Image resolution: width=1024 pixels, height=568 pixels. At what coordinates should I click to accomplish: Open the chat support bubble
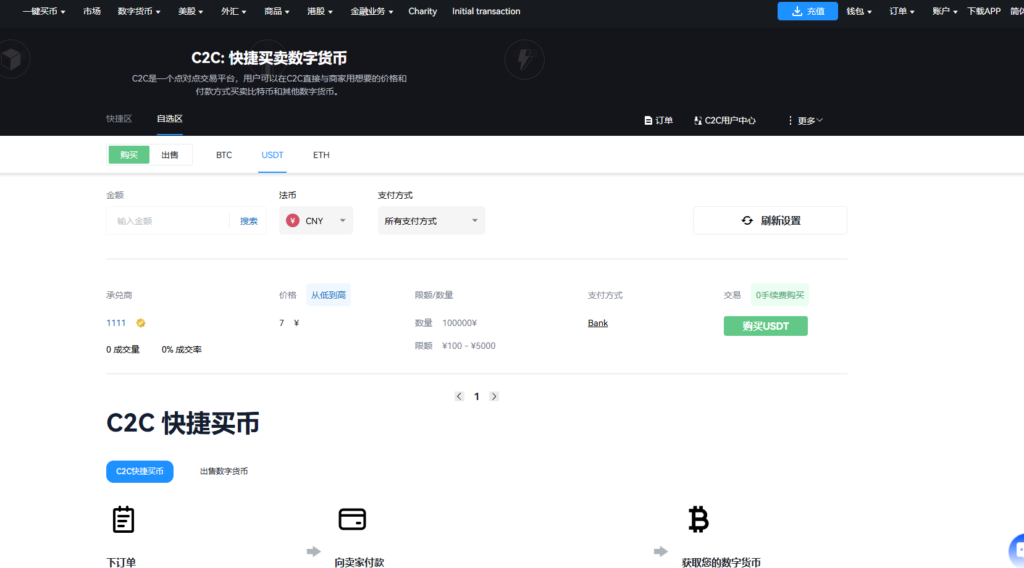click(1017, 550)
